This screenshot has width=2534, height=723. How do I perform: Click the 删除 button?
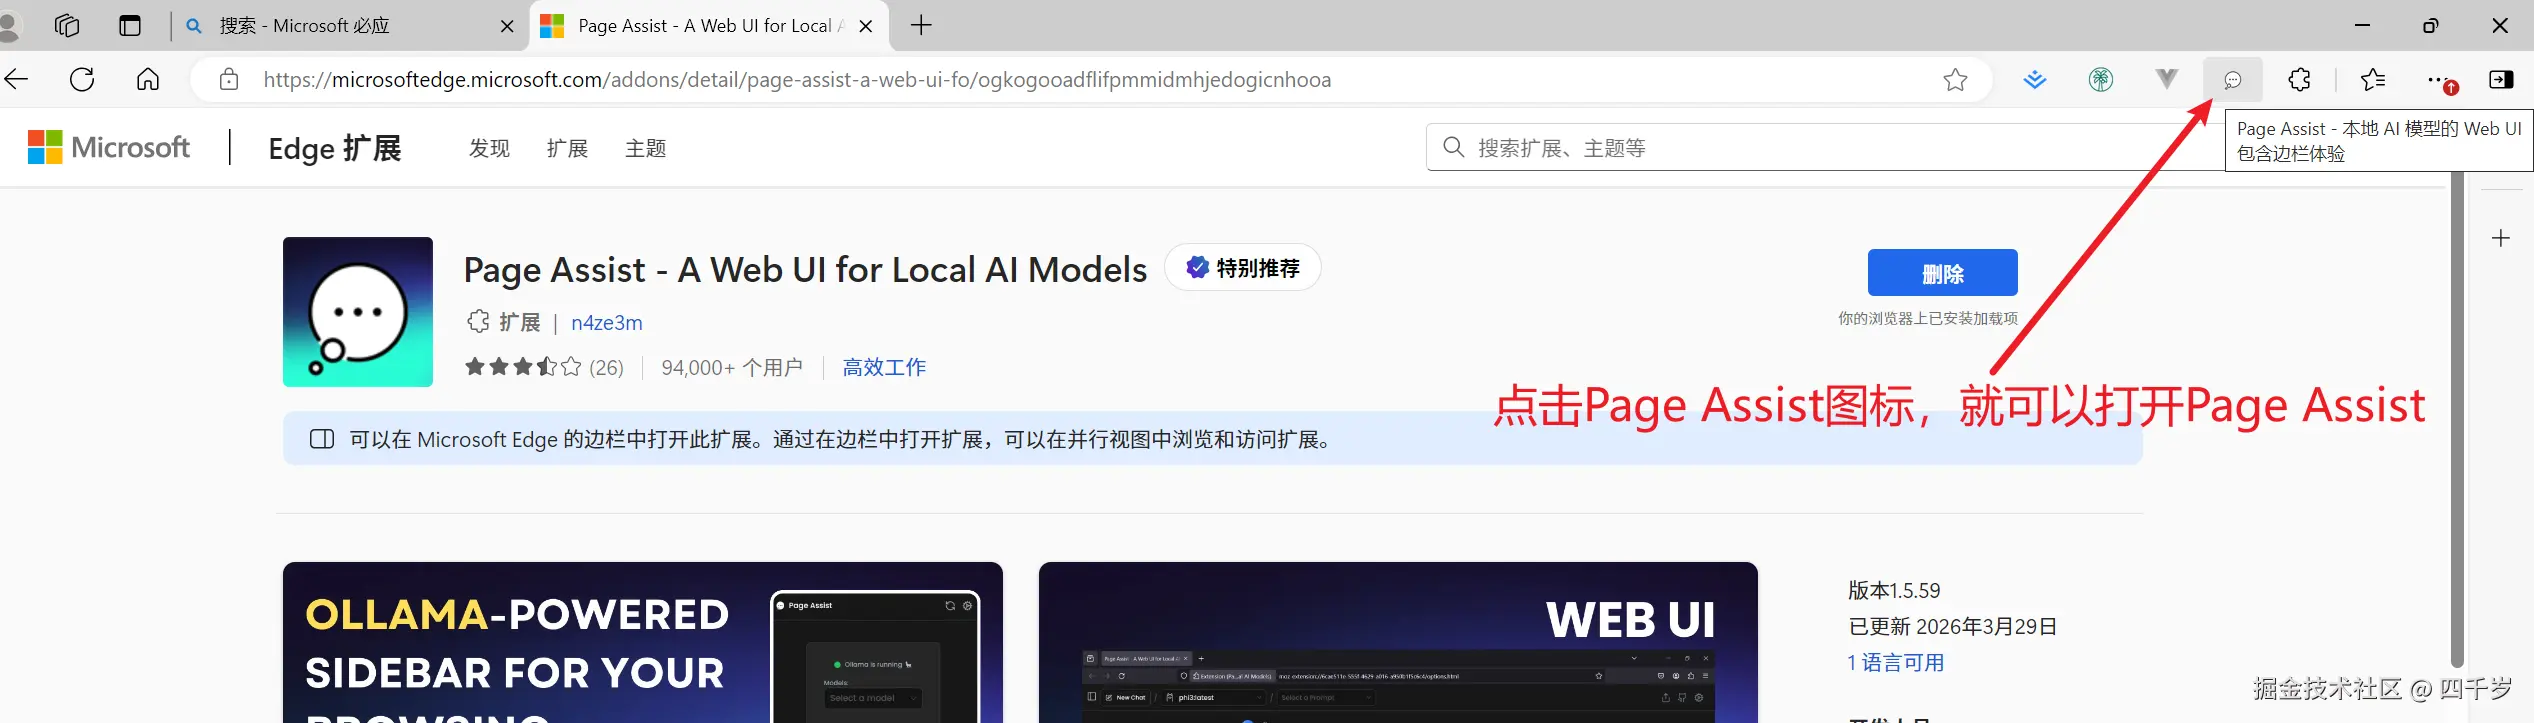1942,273
